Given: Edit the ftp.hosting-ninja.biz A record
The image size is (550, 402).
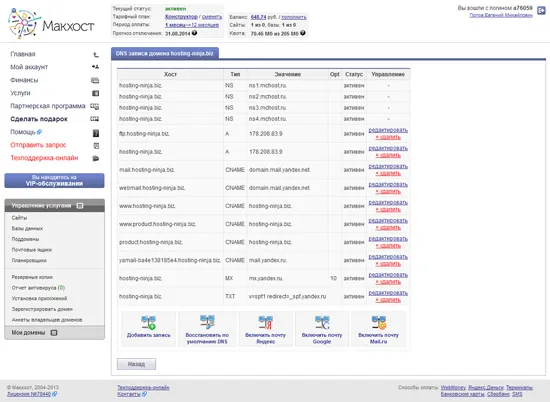Looking at the screenshot, I should click(x=388, y=130).
